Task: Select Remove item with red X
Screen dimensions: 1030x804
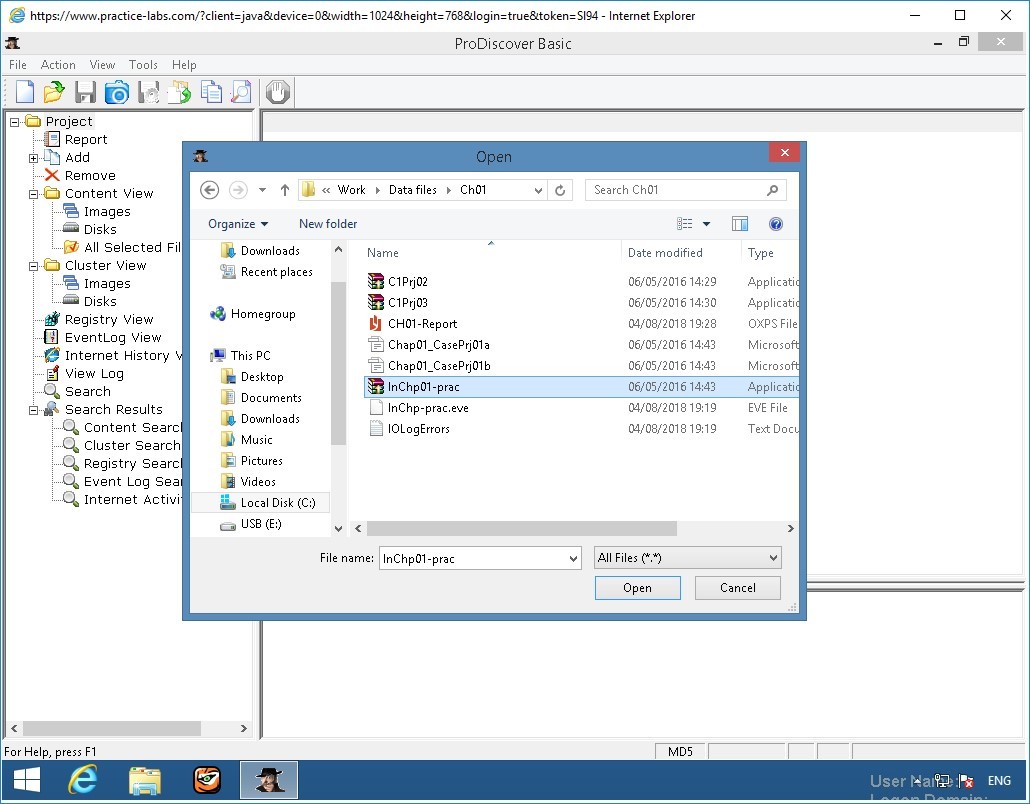Action: [90, 175]
